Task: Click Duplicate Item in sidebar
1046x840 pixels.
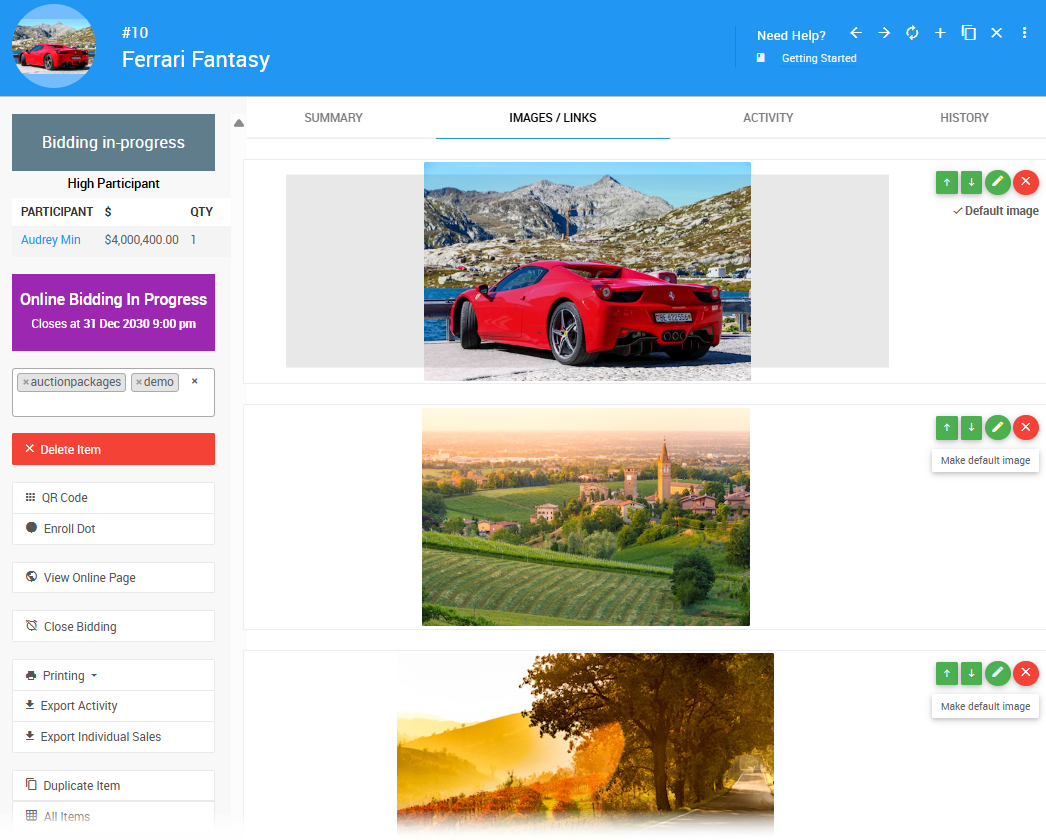Action: click(x=113, y=786)
